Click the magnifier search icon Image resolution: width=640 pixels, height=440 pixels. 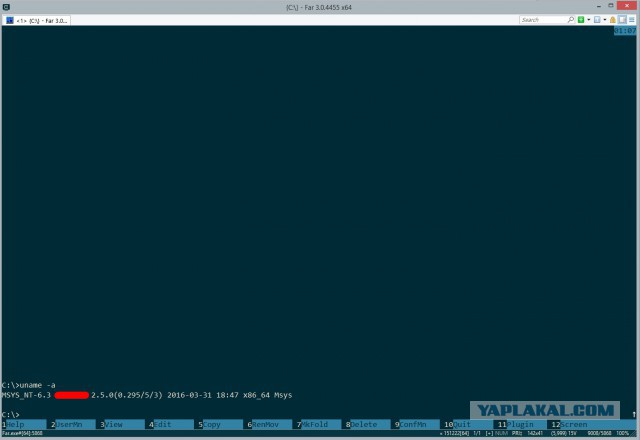tap(571, 20)
